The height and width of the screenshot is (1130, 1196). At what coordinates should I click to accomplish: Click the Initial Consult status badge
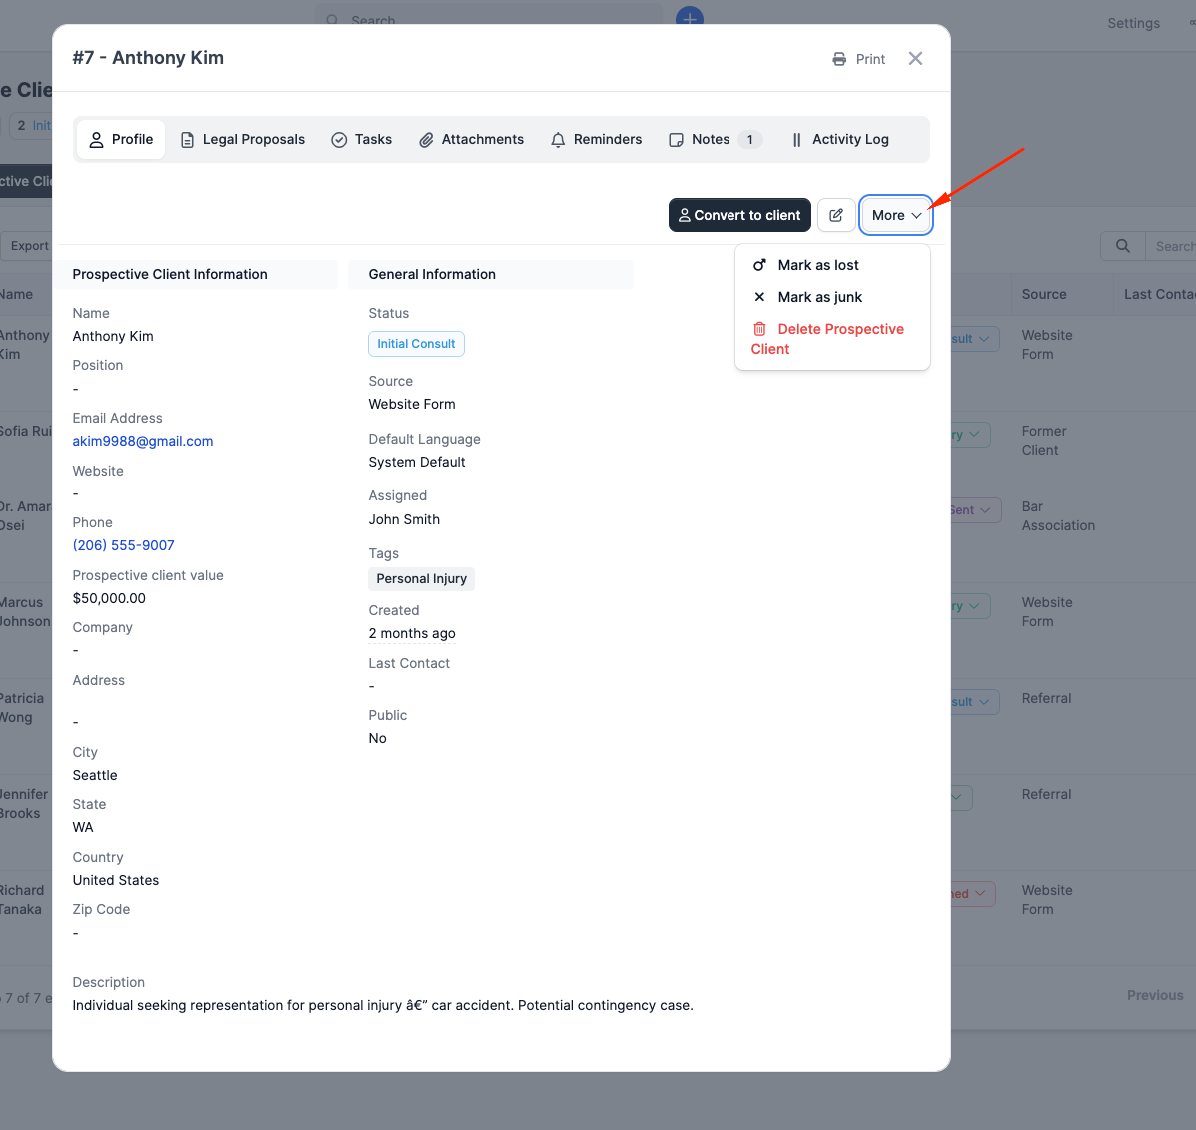416,344
